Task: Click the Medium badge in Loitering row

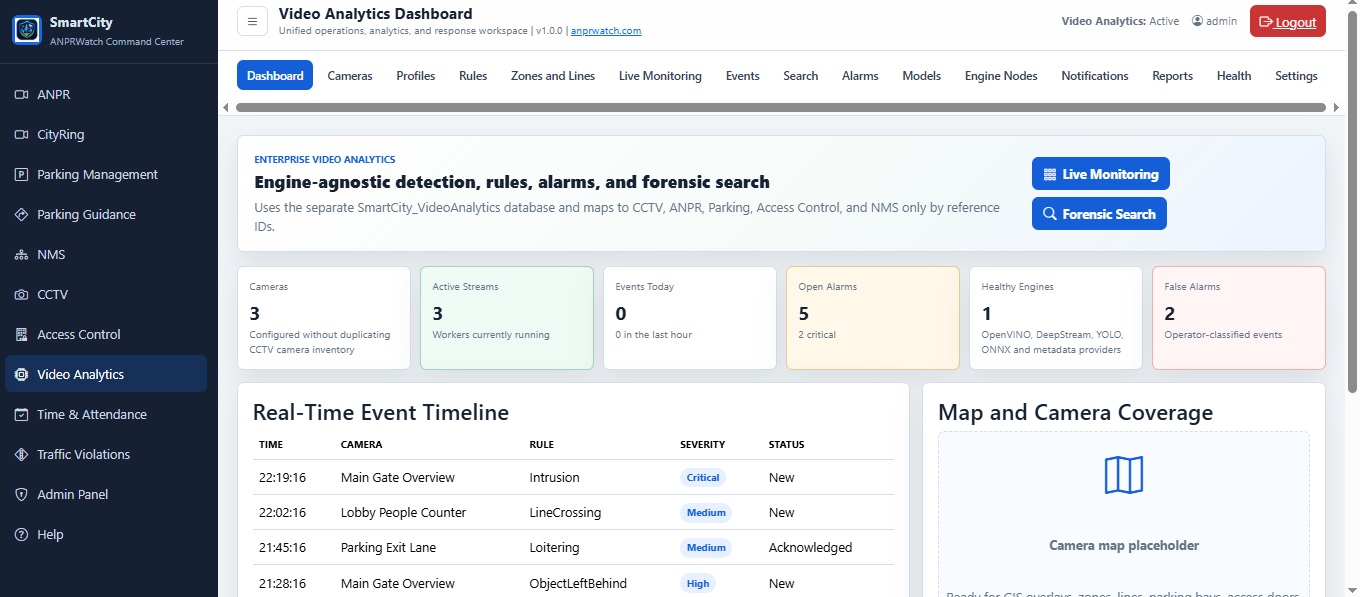Action: pyautogui.click(x=706, y=548)
